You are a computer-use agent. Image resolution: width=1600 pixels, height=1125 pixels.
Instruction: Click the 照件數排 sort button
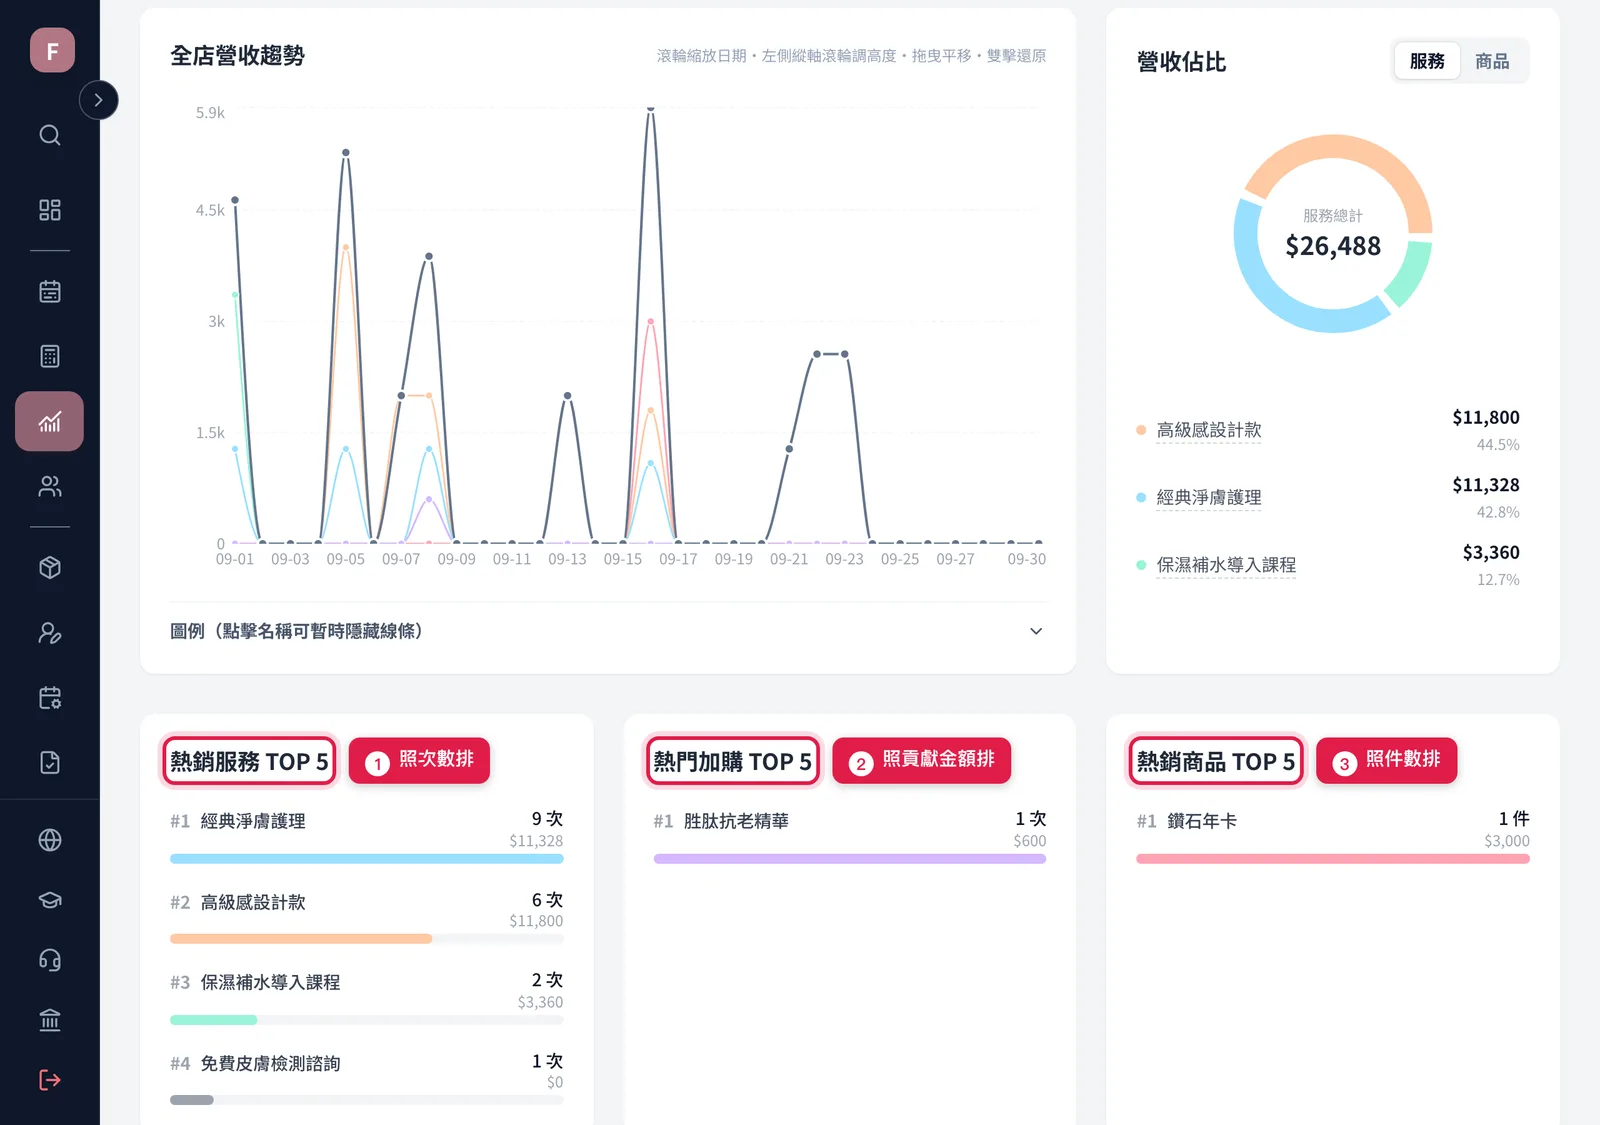click(1386, 761)
